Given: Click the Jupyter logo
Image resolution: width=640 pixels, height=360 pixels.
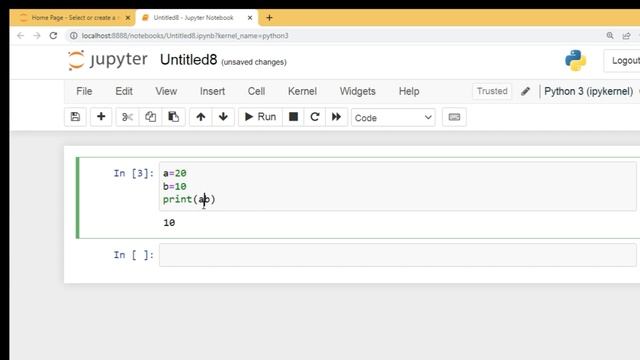Looking at the screenshot, I should click(107, 60).
